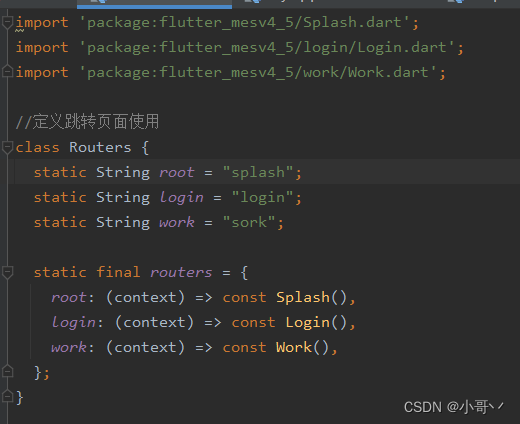Click the routers variable name
This screenshot has height=424, width=520.
pyautogui.click(x=181, y=273)
